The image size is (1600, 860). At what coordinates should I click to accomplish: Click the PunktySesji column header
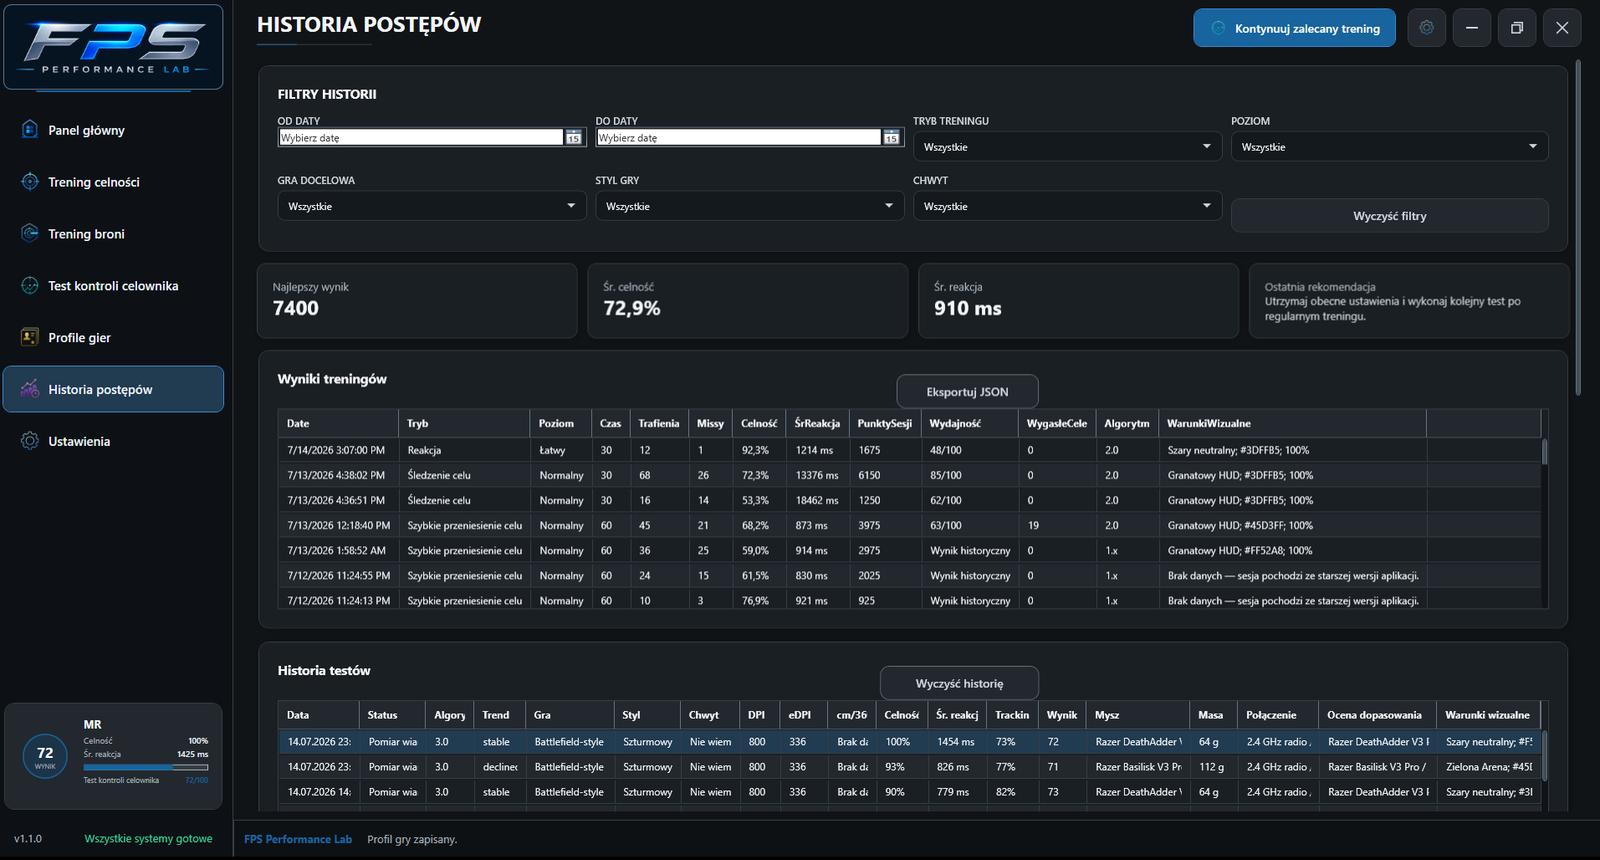885,423
